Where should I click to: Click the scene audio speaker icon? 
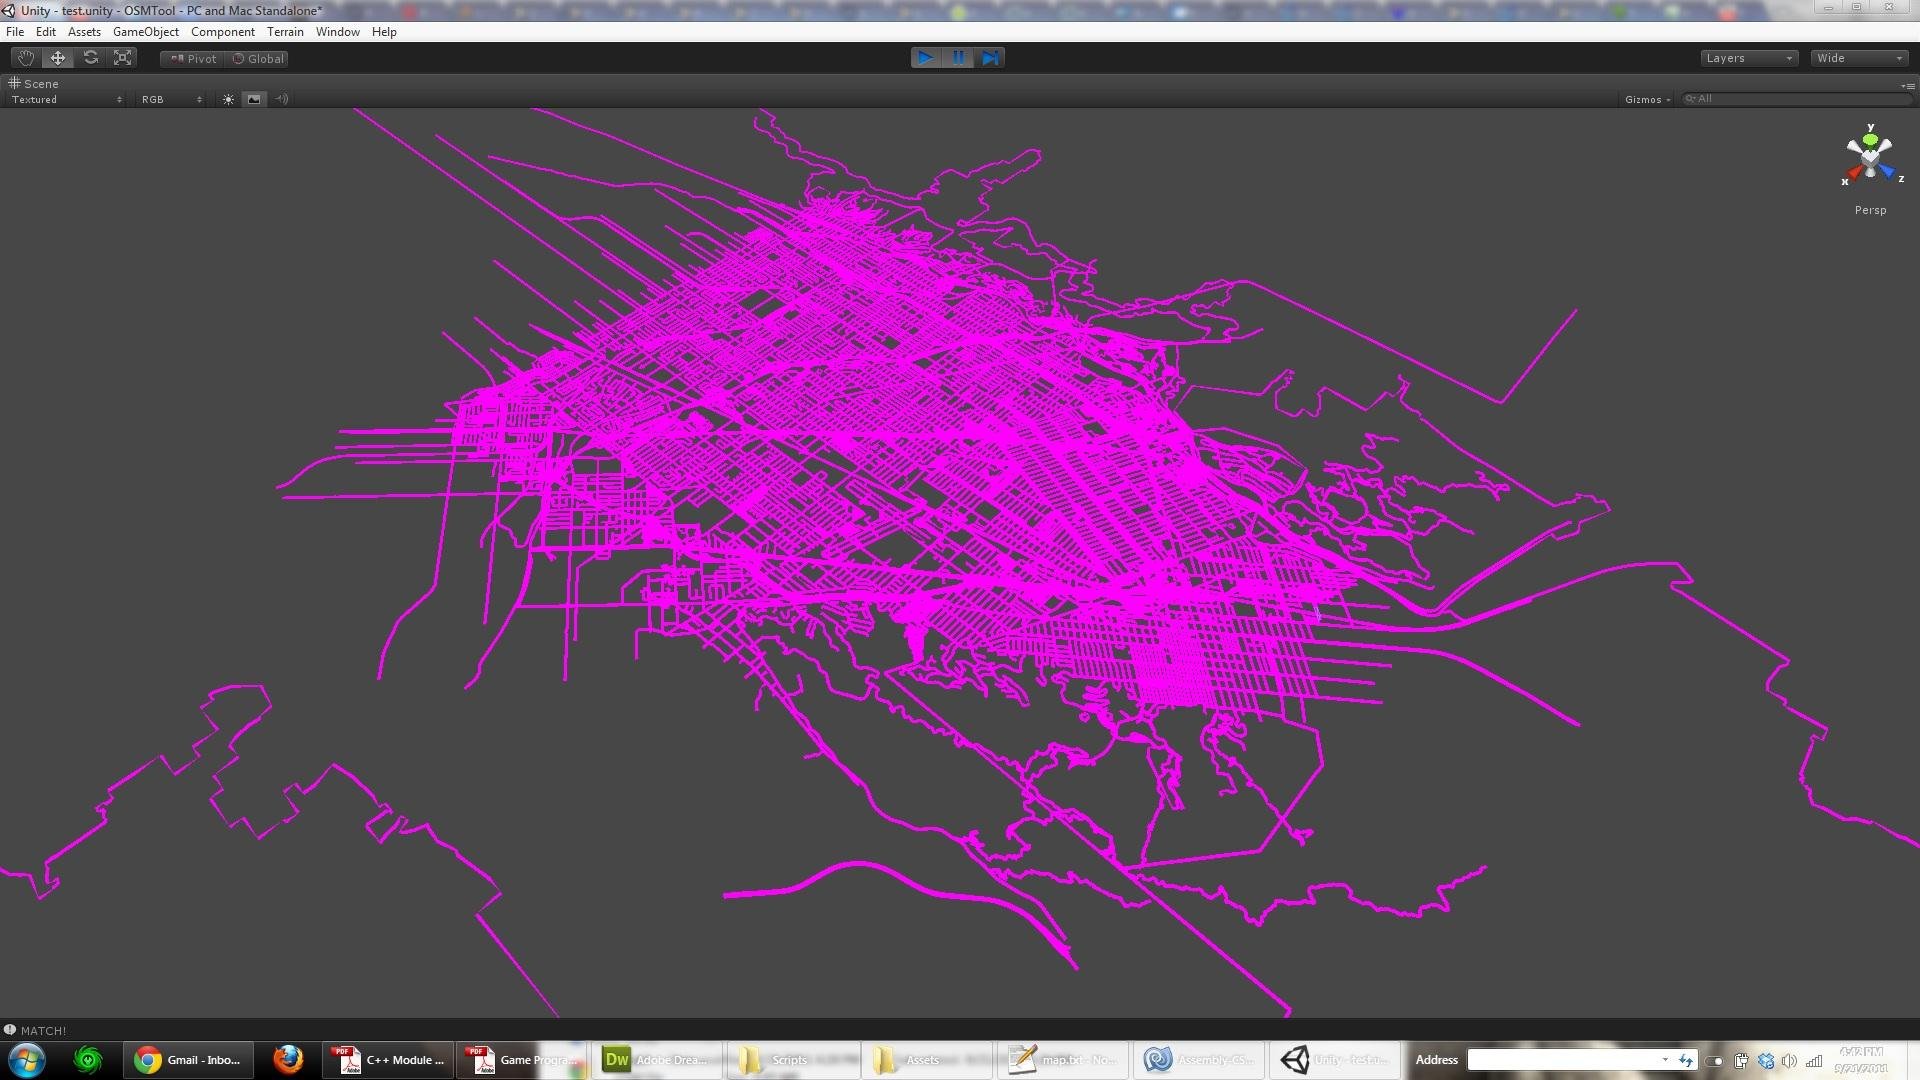(x=281, y=98)
